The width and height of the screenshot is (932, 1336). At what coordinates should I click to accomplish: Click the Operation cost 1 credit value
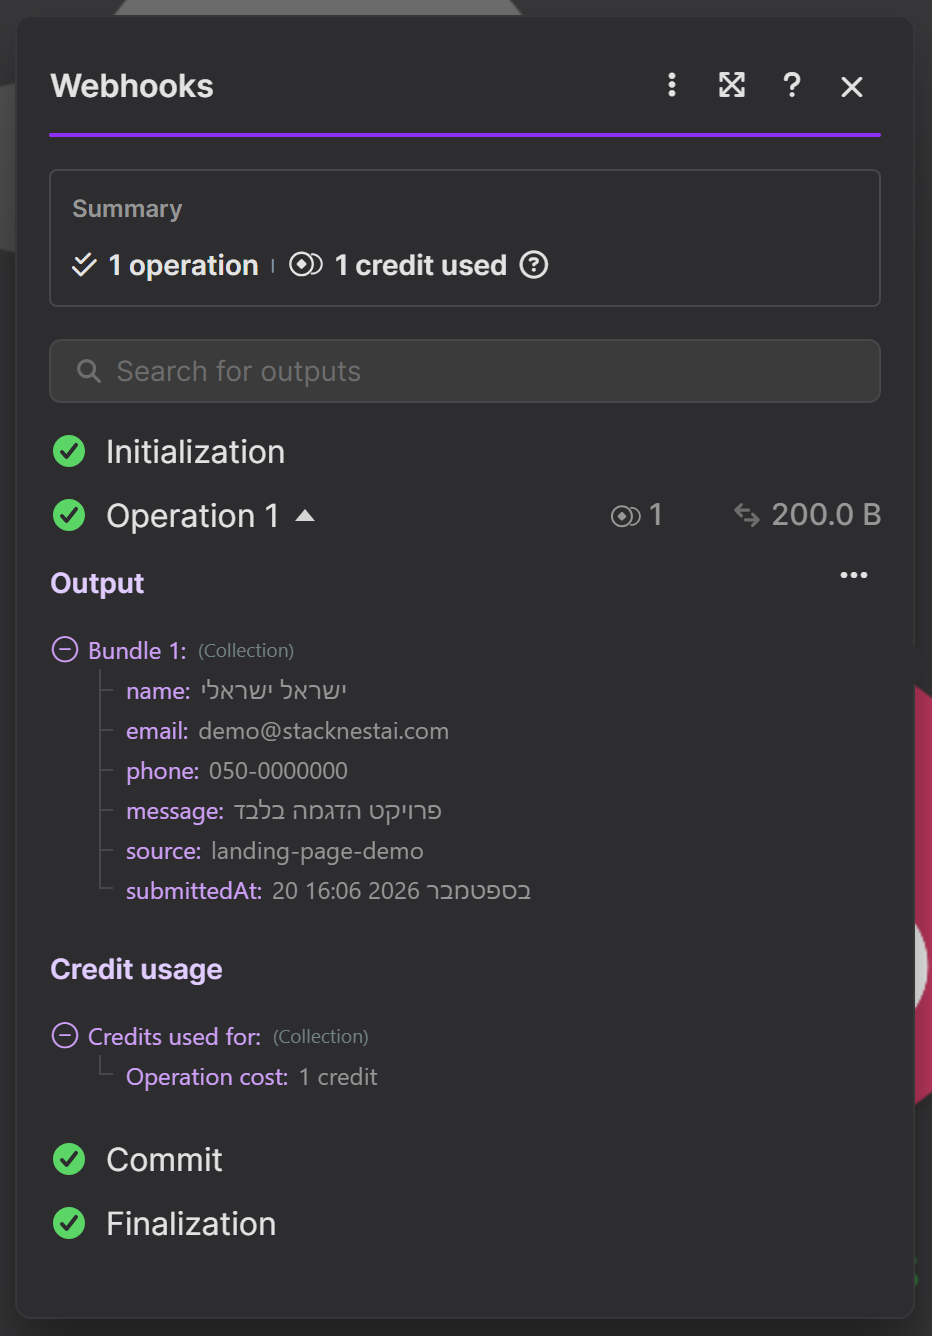tap(338, 1077)
